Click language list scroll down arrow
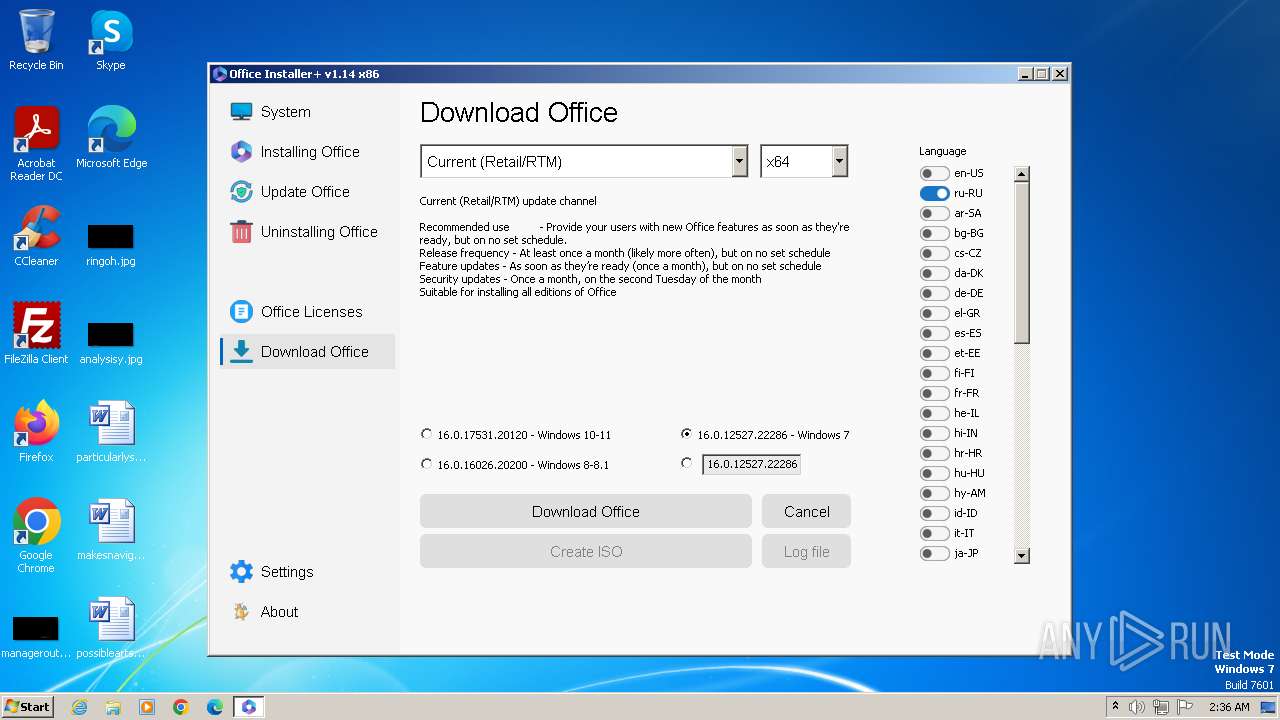1280x720 pixels. click(x=1021, y=556)
